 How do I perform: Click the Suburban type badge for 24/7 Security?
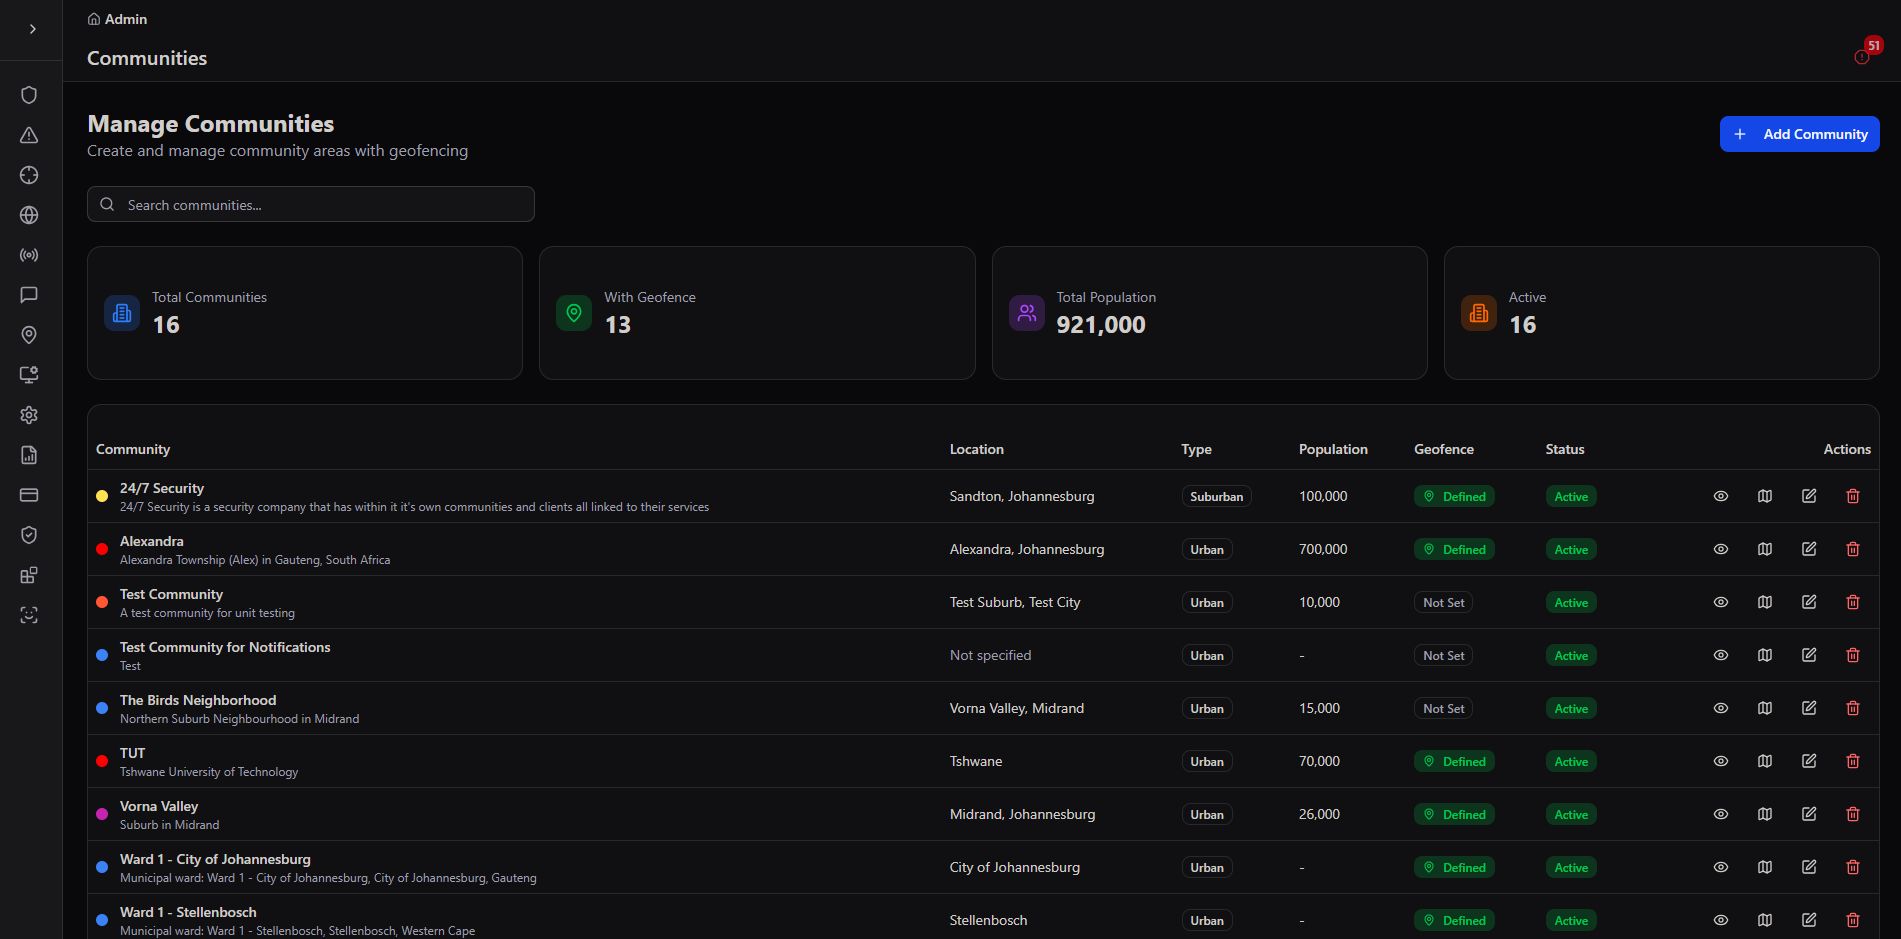[x=1216, y=496]
